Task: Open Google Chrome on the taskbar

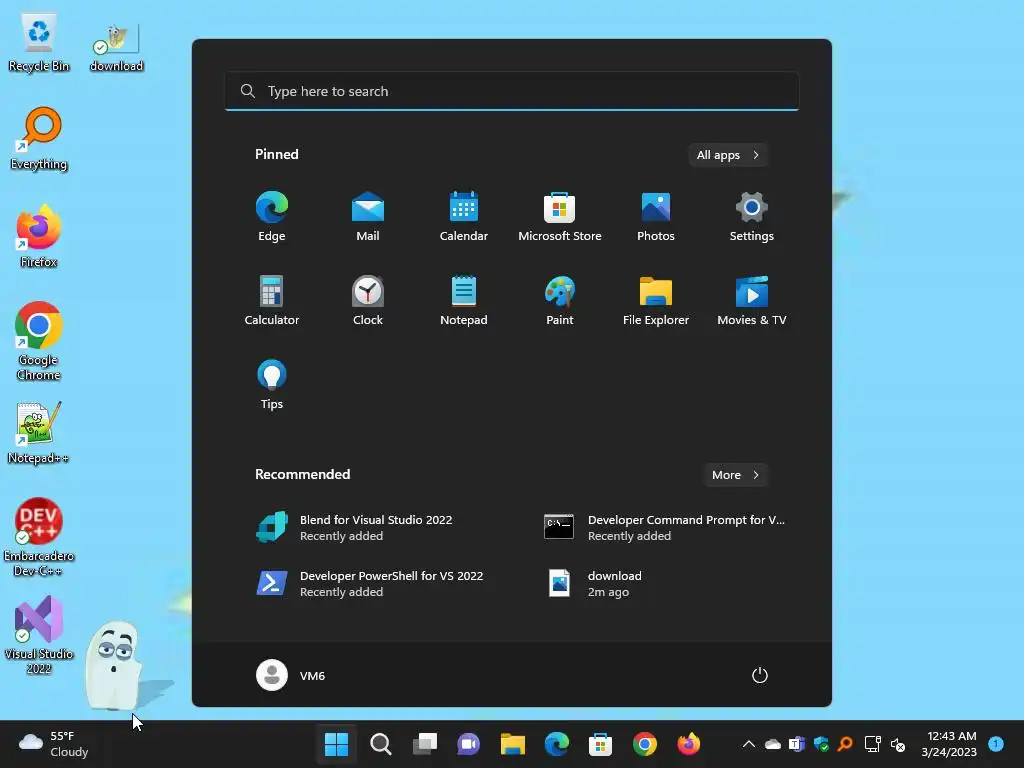Action: 645,744
